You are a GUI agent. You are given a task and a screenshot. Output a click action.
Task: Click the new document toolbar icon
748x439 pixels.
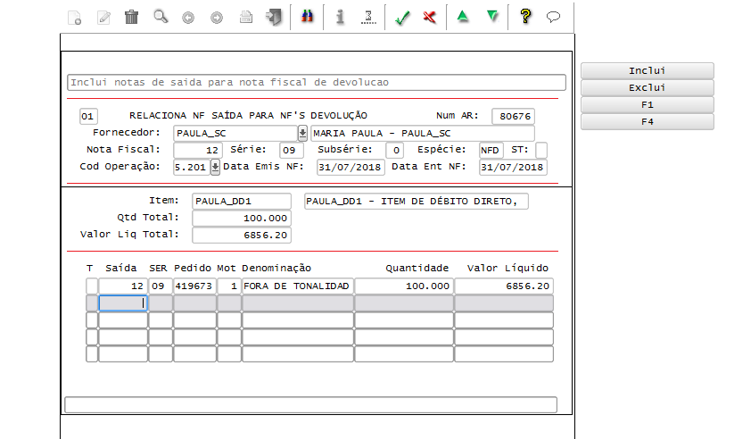pos(75,18)
